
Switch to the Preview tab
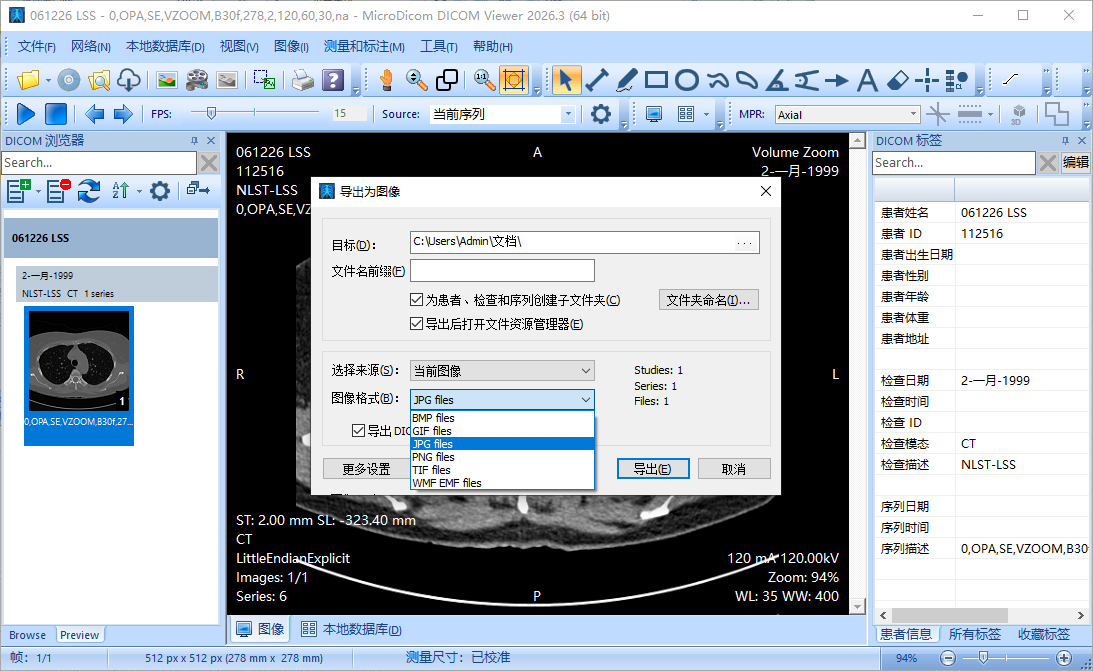tap(79, 635)
